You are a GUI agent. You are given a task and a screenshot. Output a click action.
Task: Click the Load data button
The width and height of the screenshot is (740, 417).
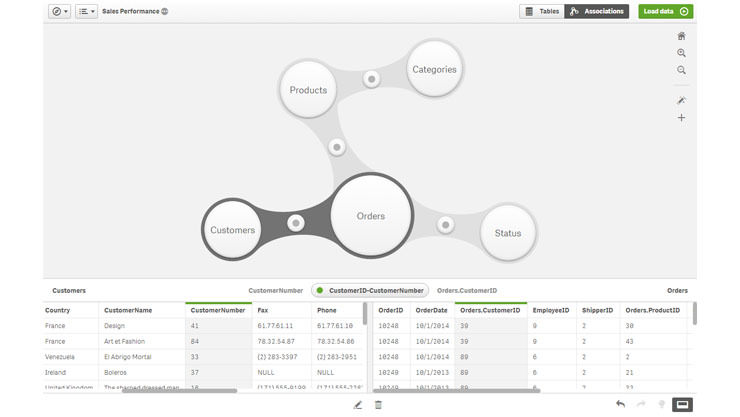665,11
